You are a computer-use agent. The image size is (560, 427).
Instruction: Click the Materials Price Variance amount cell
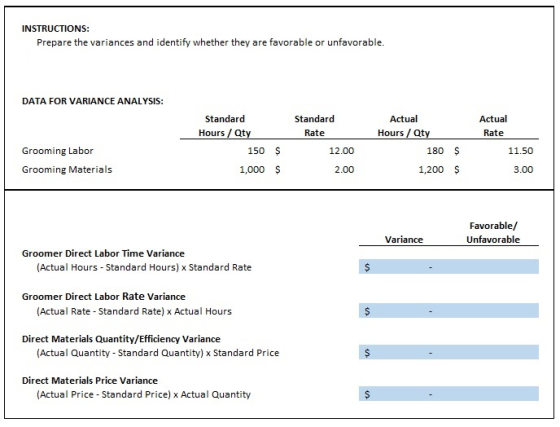(x=404, y=393)
